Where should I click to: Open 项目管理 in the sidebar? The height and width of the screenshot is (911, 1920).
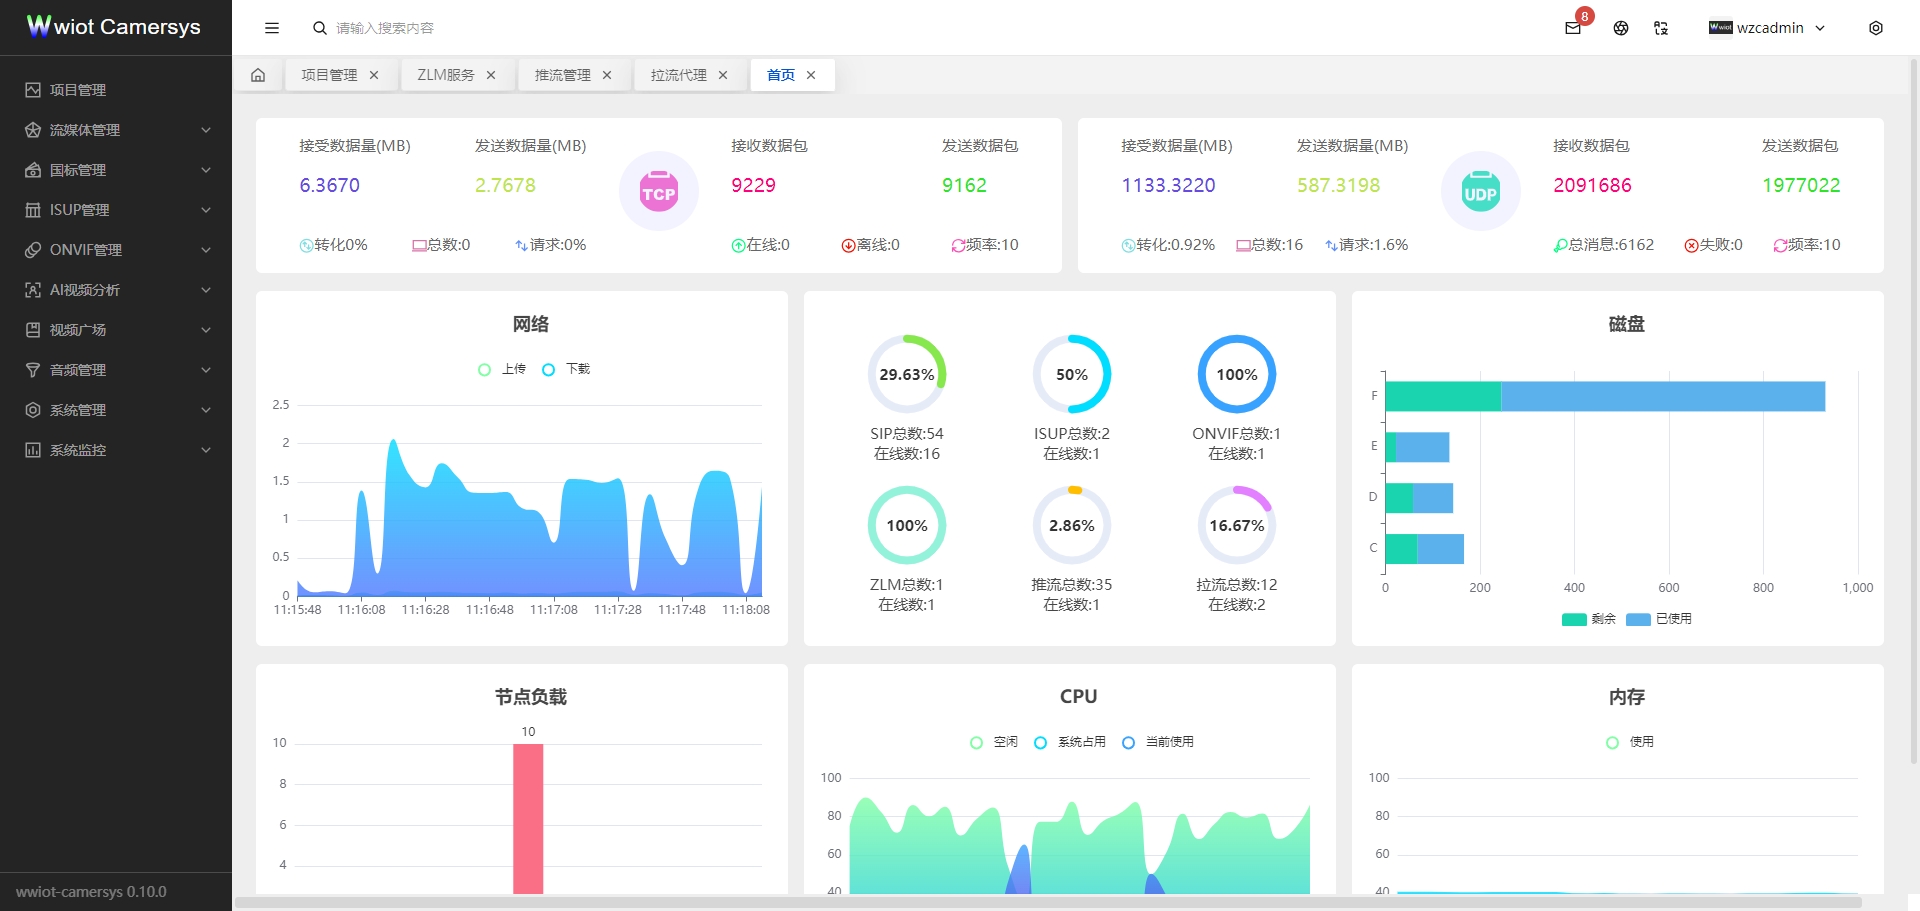[78, 90]
